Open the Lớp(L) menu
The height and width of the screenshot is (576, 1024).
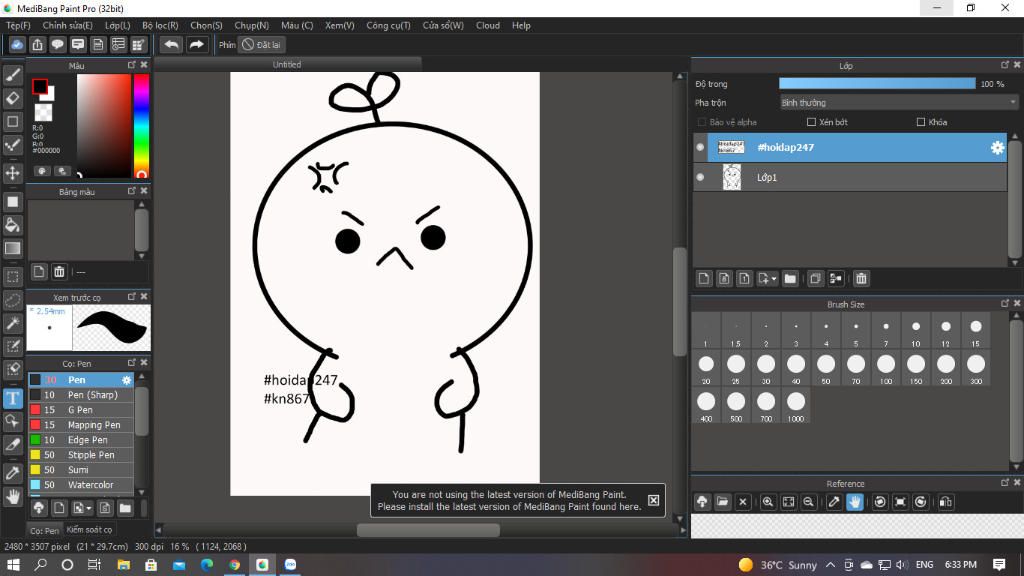[x=118, y=25]
